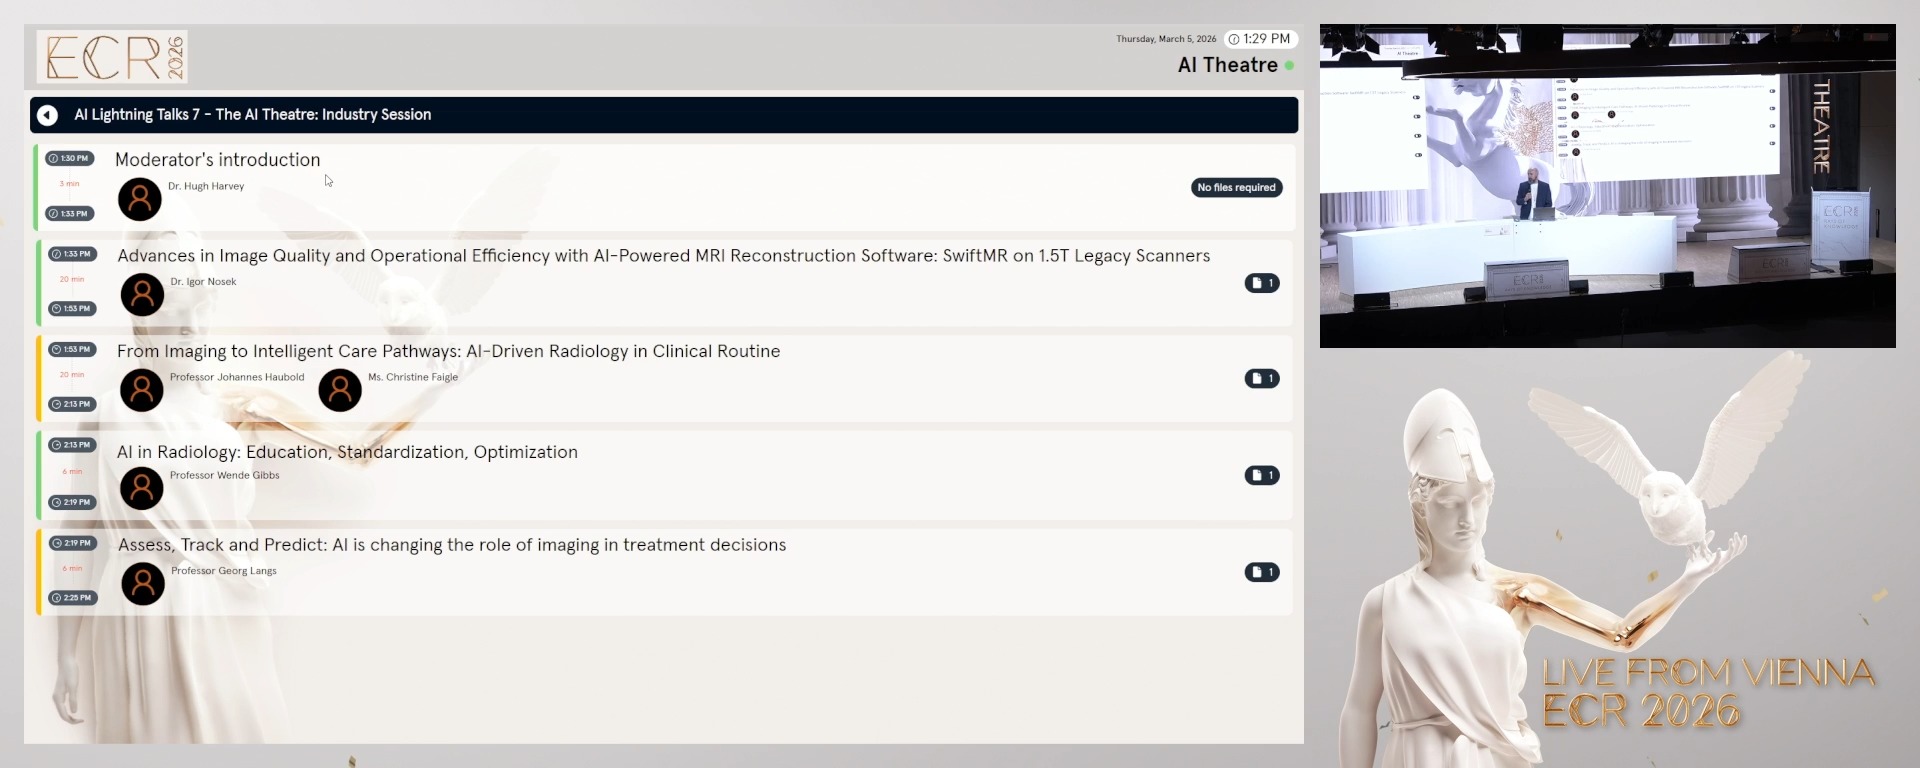Open file badge for Assess, Track and Predict
The height and width of the screenshot is (768, 1920).
point(1262,572)
